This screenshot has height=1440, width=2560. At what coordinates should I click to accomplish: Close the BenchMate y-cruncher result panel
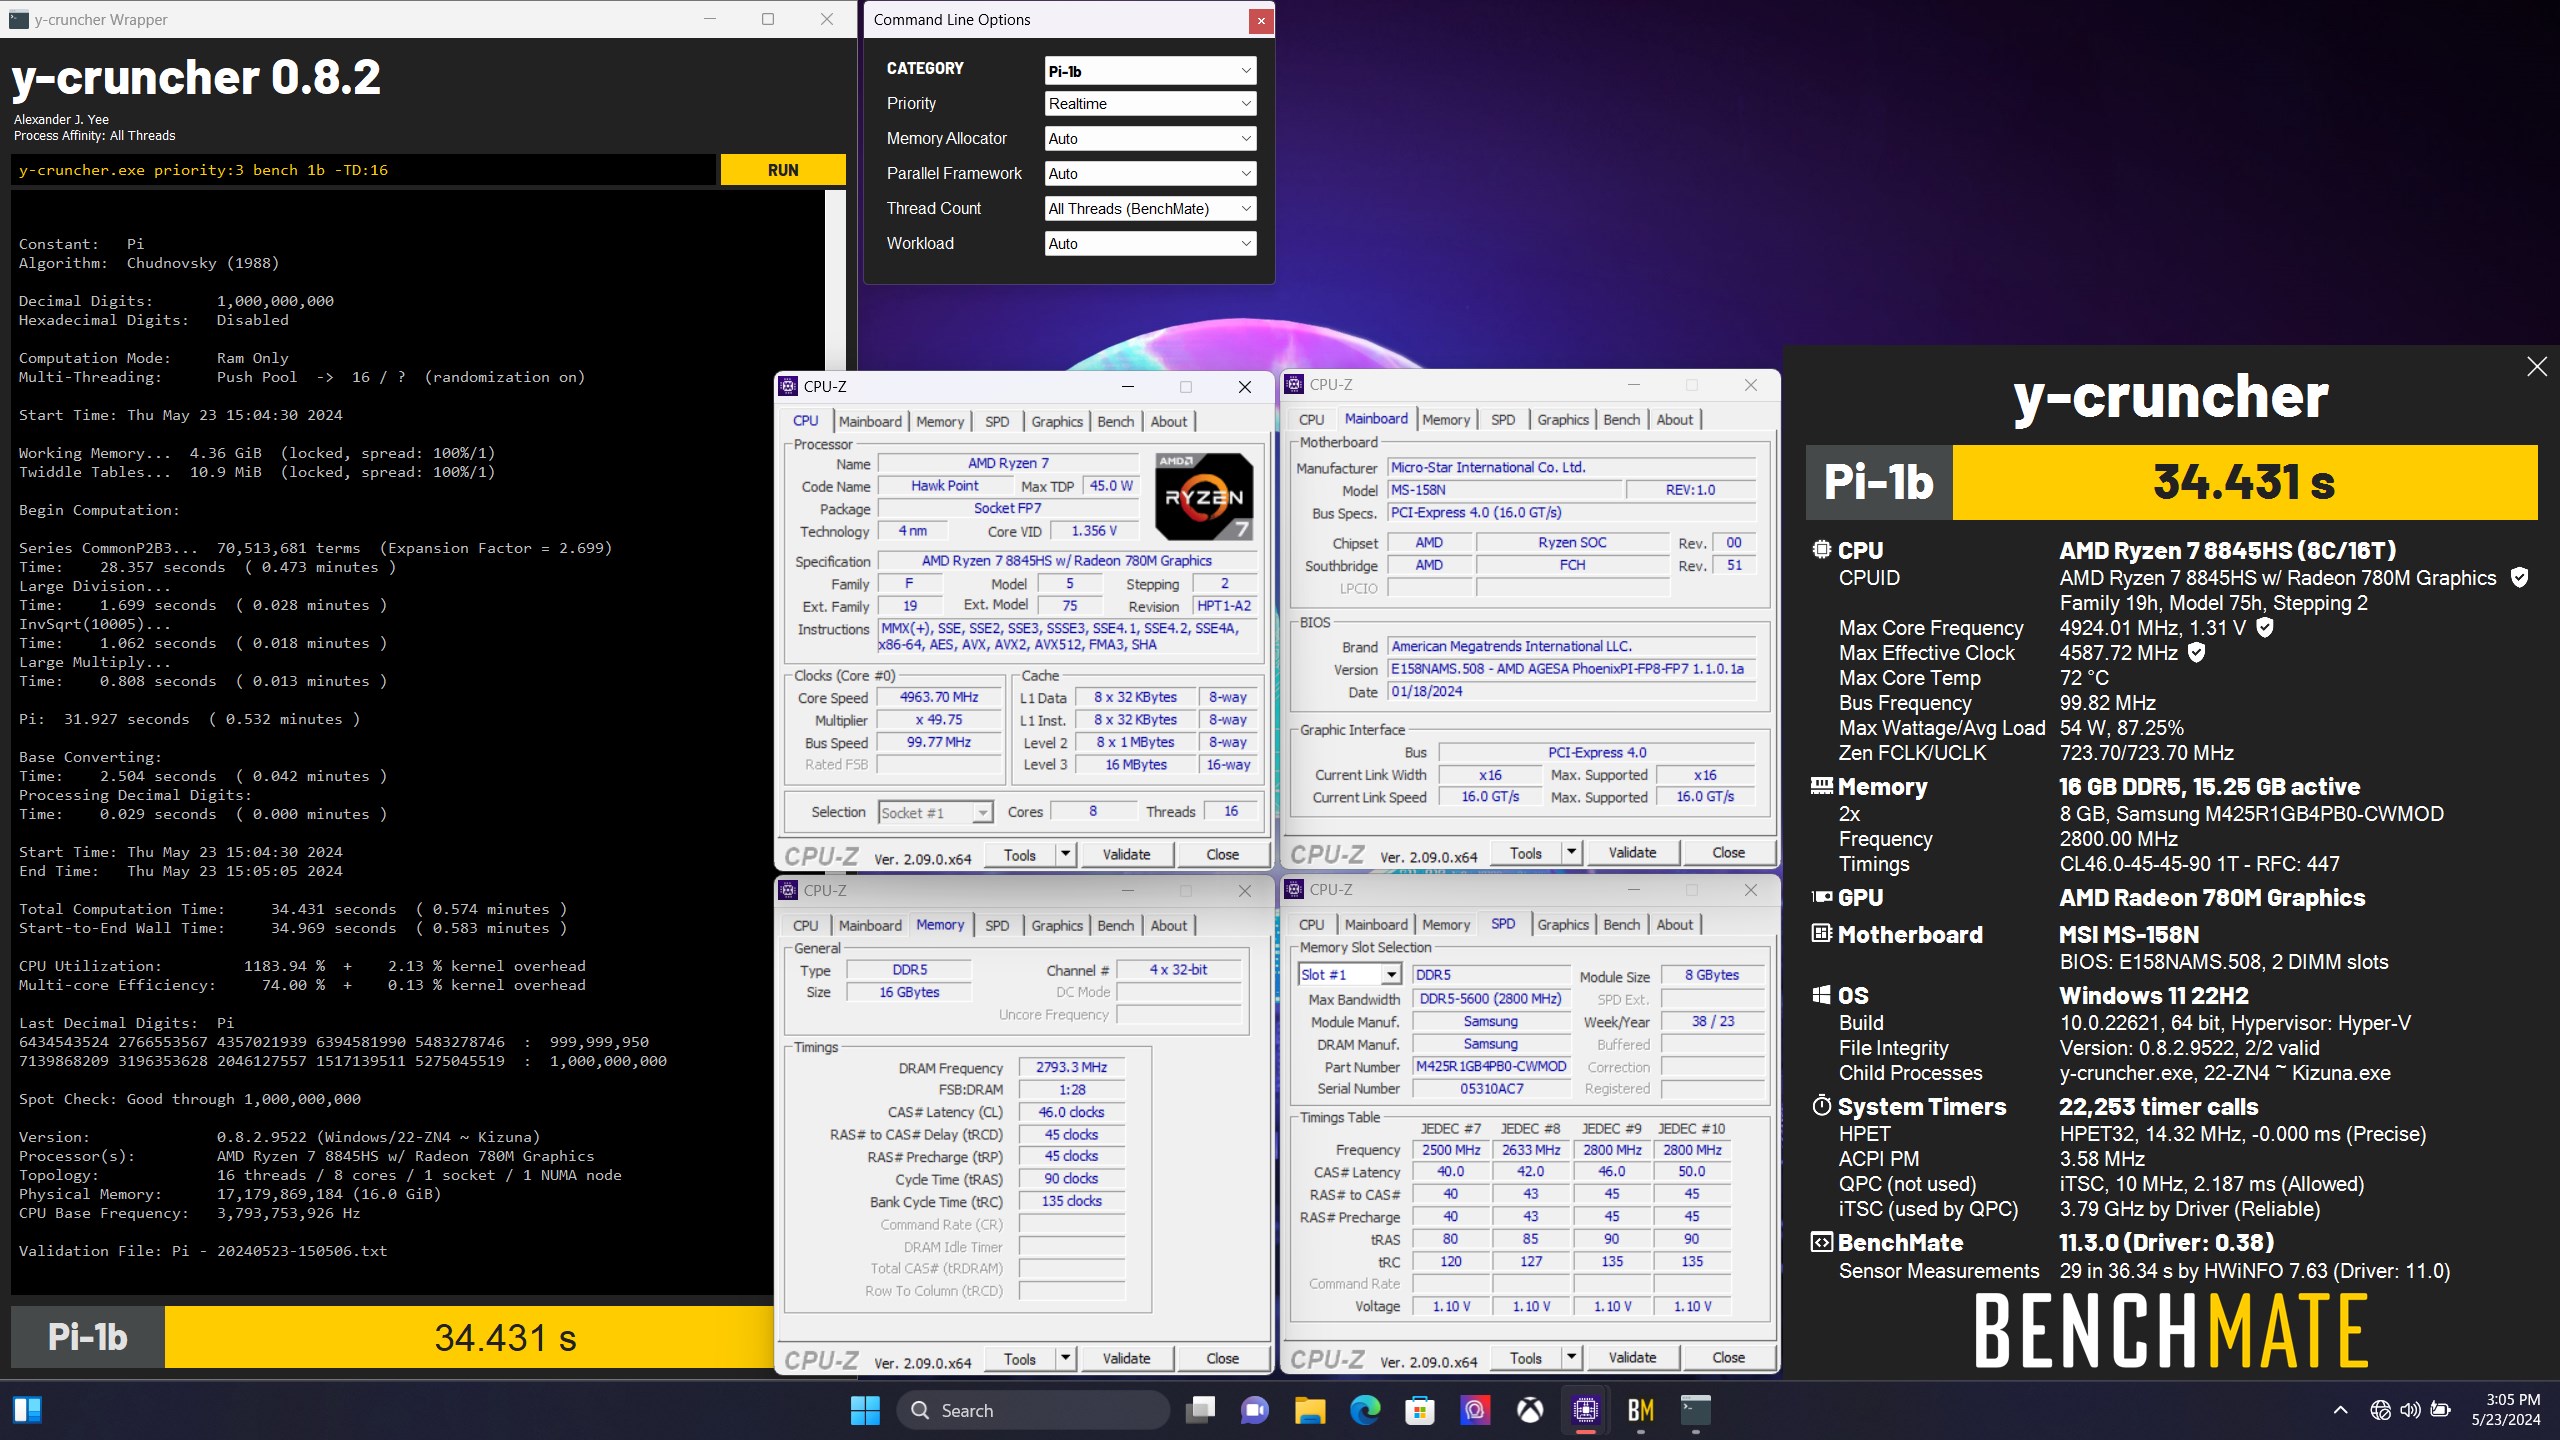2537,367
